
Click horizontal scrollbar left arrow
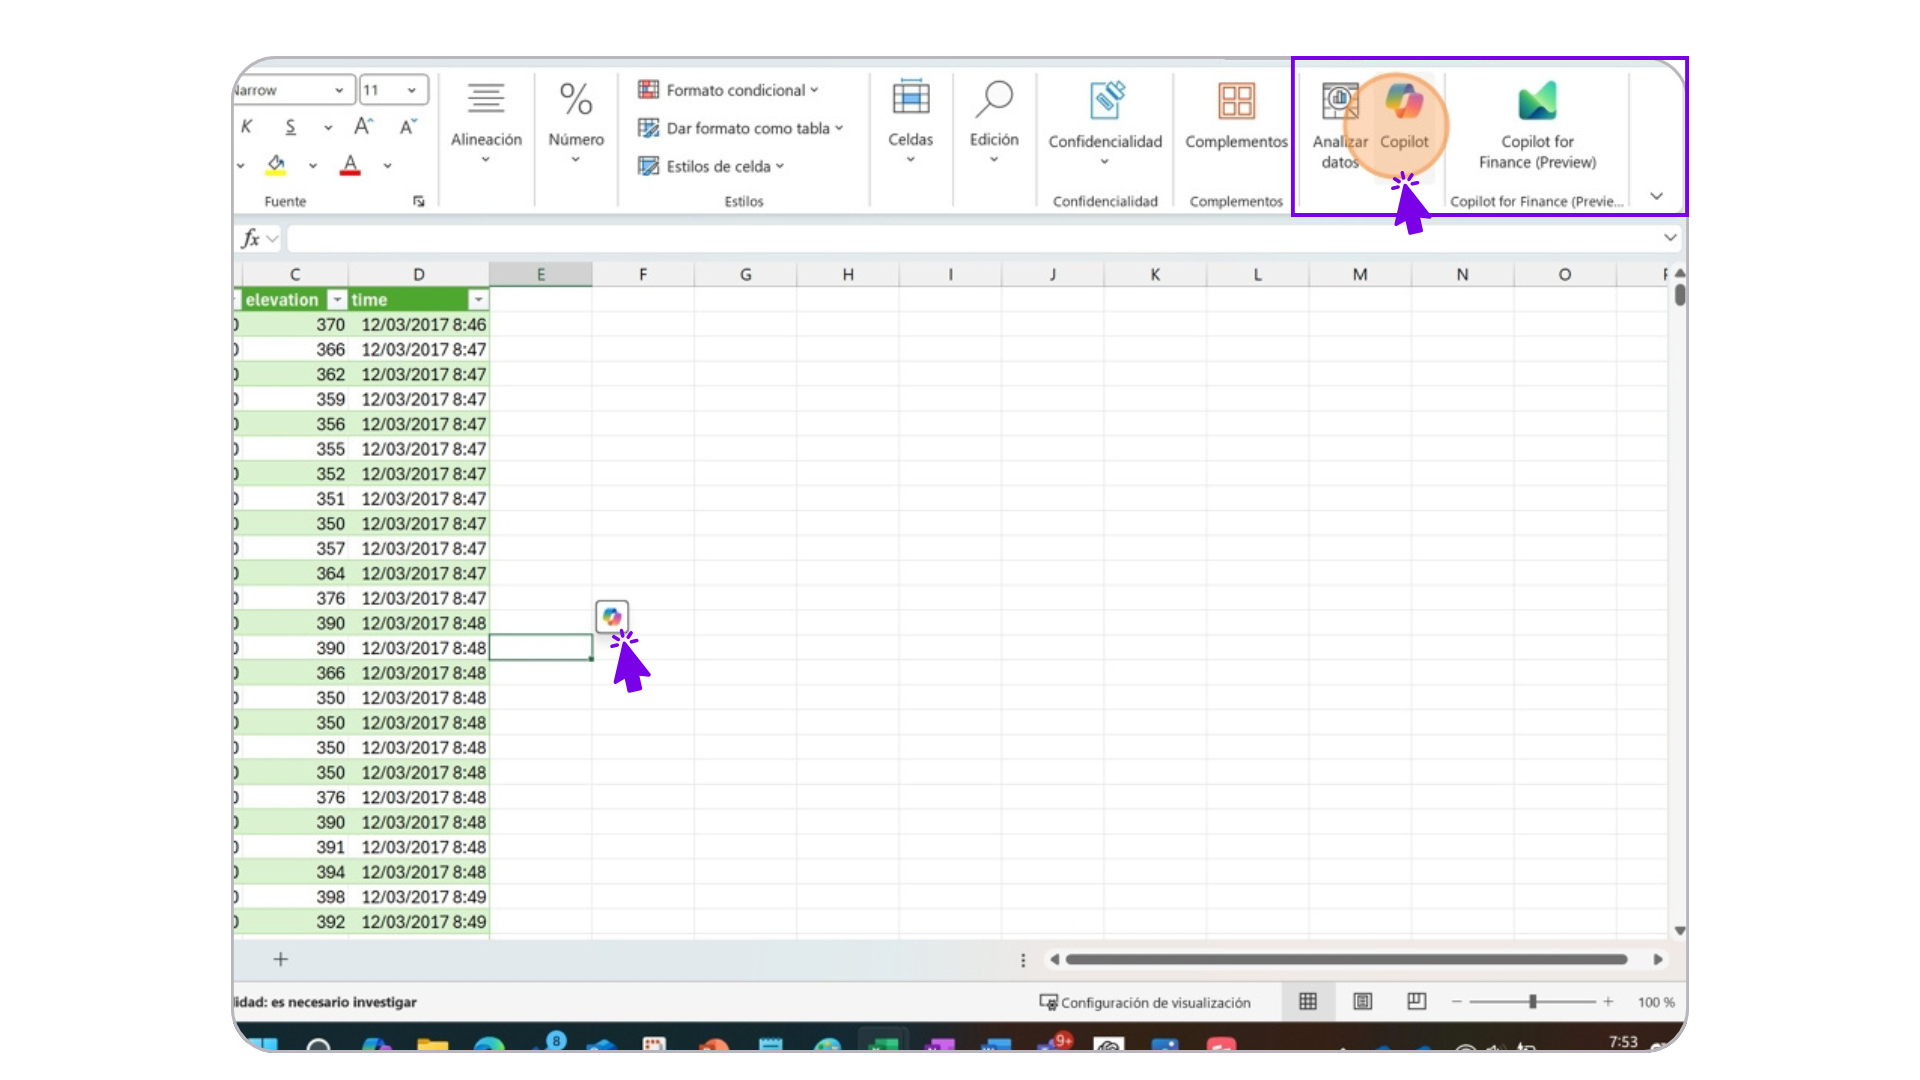(x=1053, y=959)
